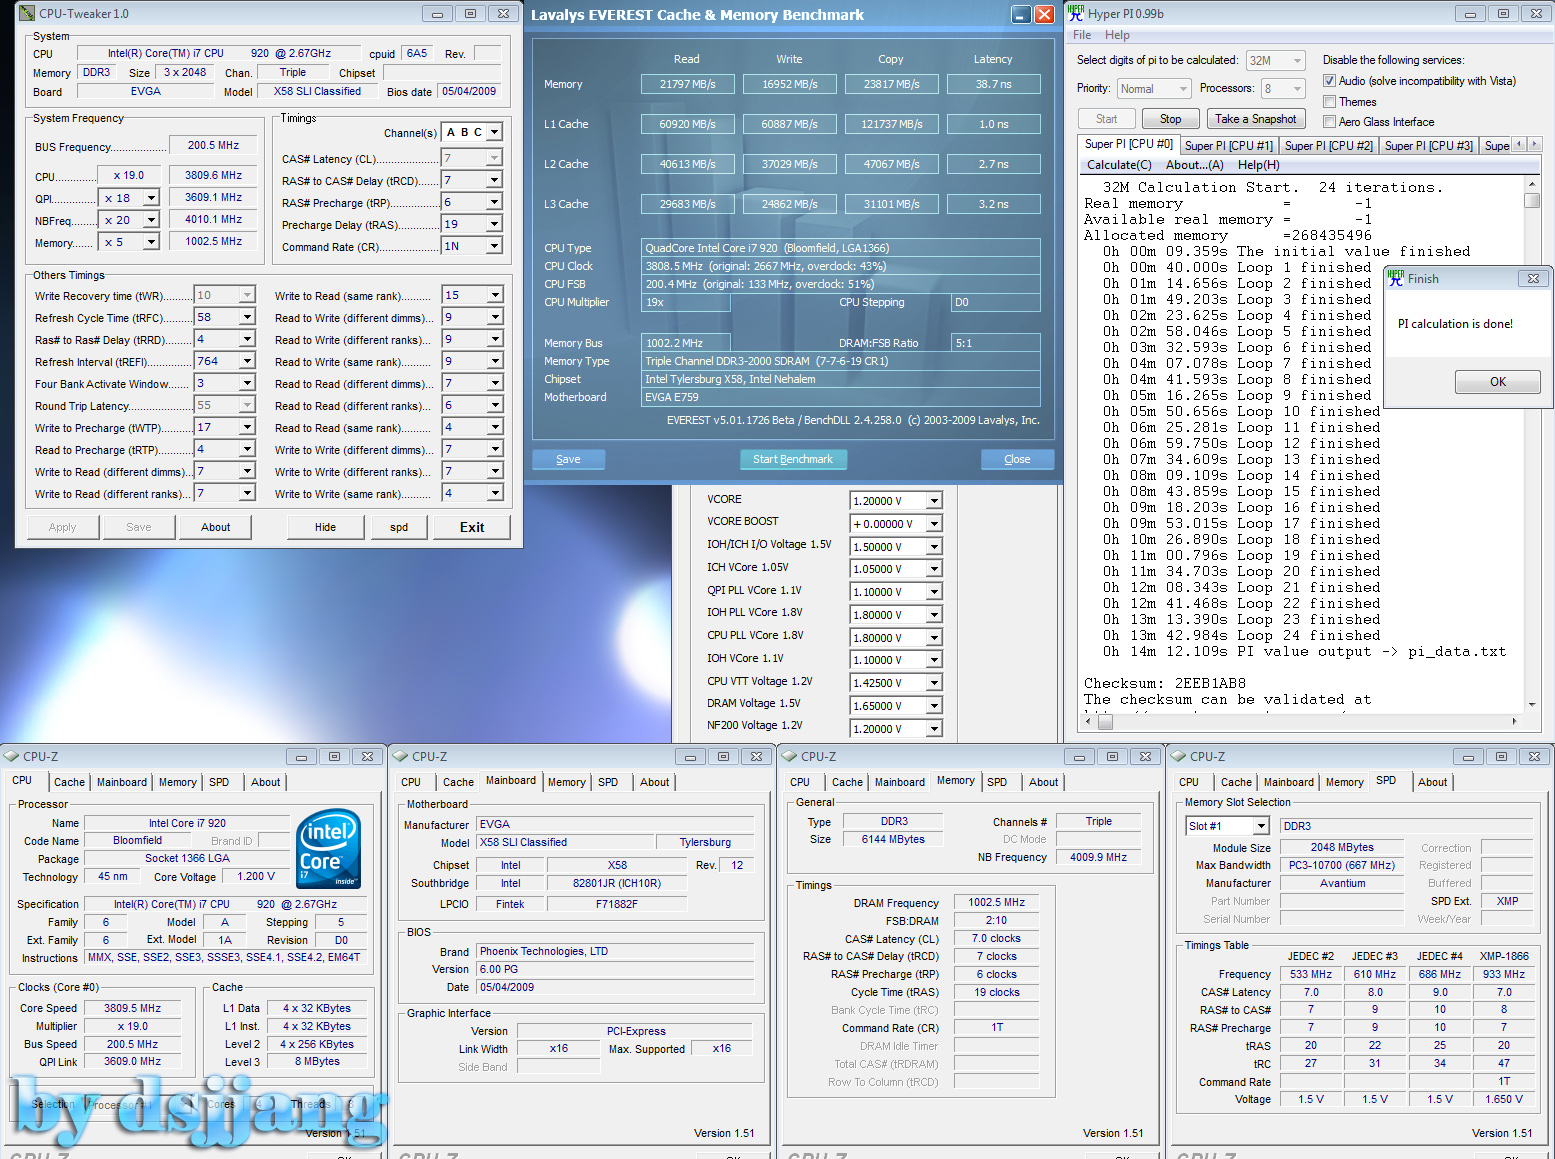Click the Hyper PI title bar icon
This screenshot has height=1159, width=1555.
pyautogui.click(x=1076, y=14)
